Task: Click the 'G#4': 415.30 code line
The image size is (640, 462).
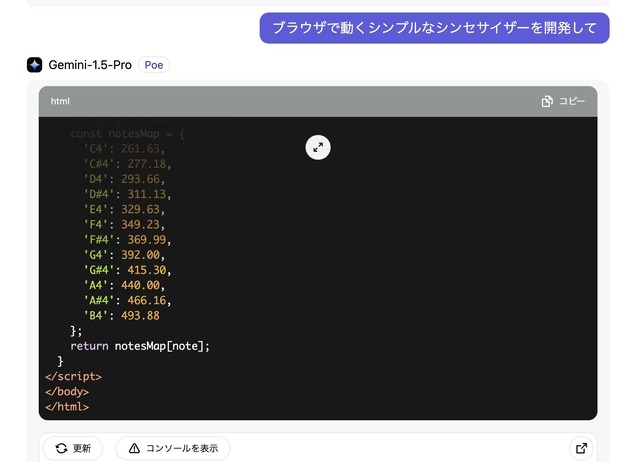Action: coord(127,270)
